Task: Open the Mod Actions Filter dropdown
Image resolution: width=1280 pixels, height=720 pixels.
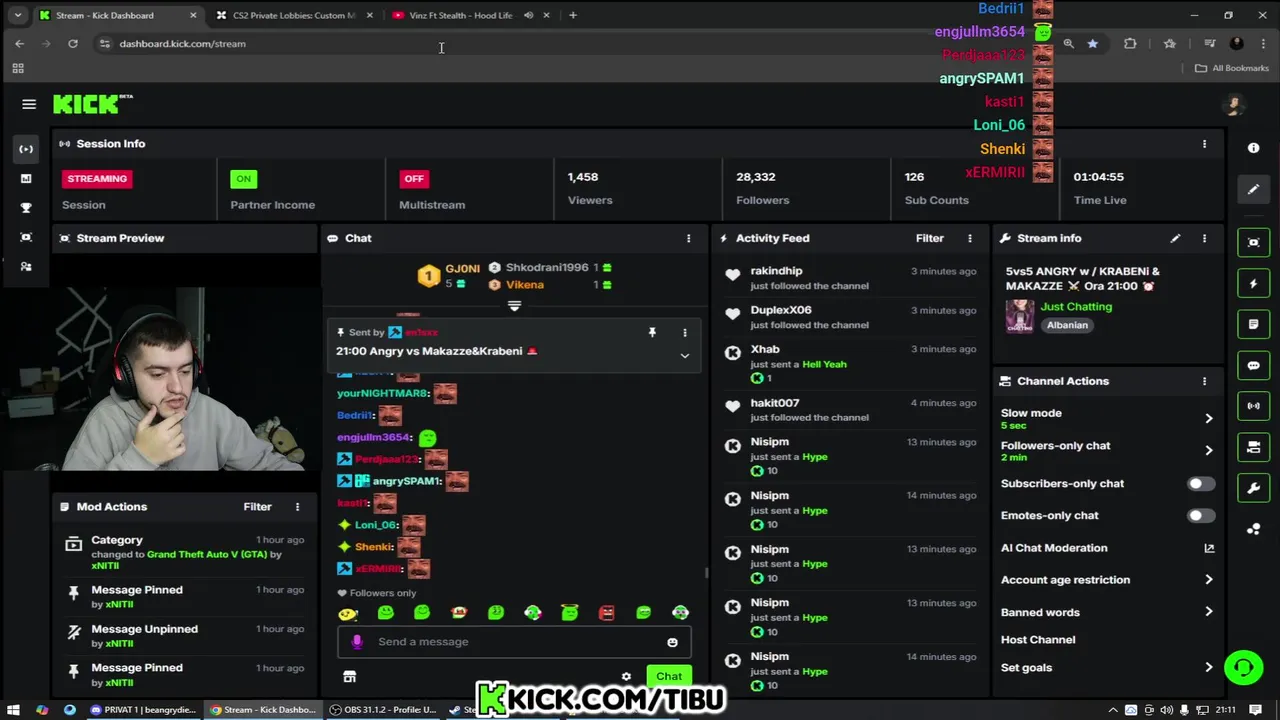Action: point(257,507)
